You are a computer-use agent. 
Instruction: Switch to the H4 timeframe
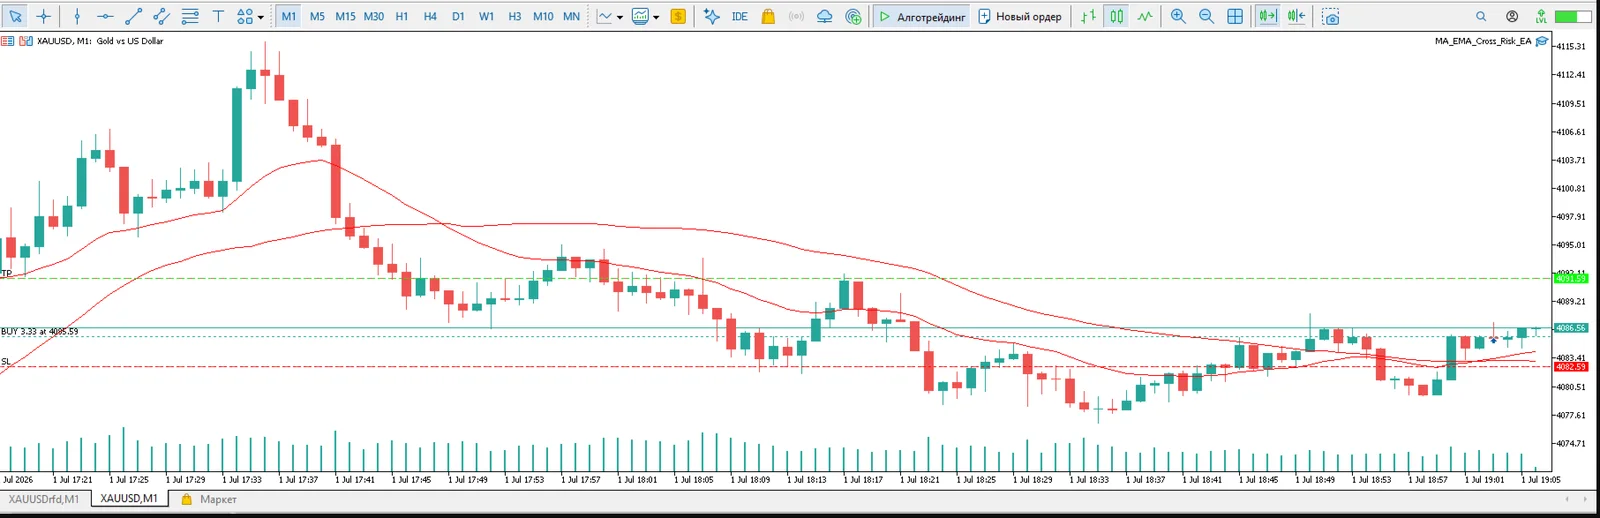tap(430, 16)
